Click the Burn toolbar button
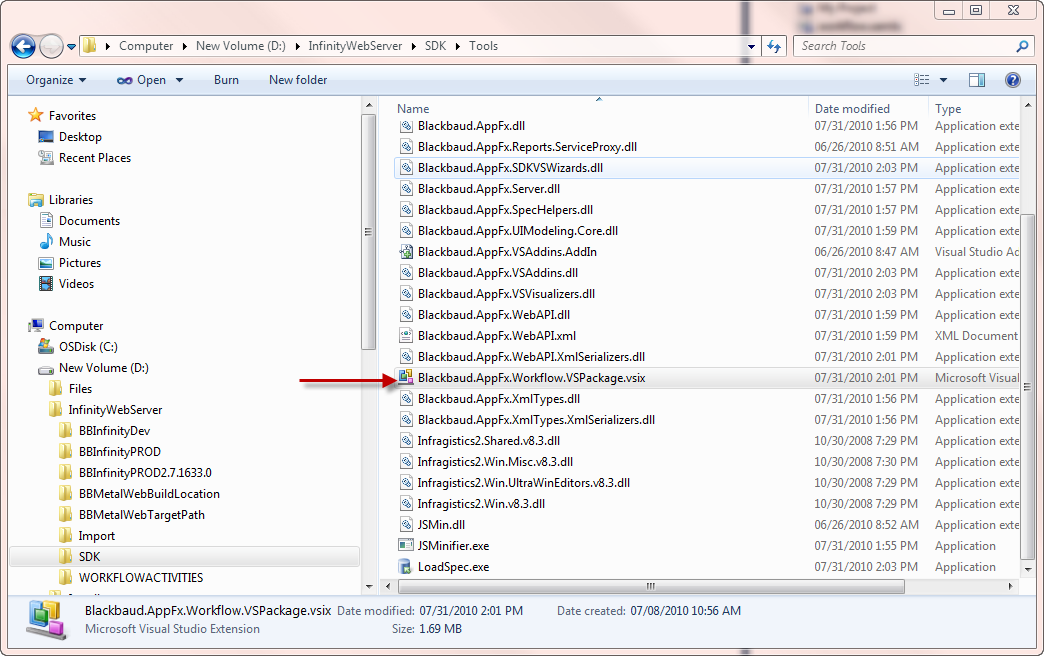The width and height of the screenshot is (1044, 656). pos(226,80)
